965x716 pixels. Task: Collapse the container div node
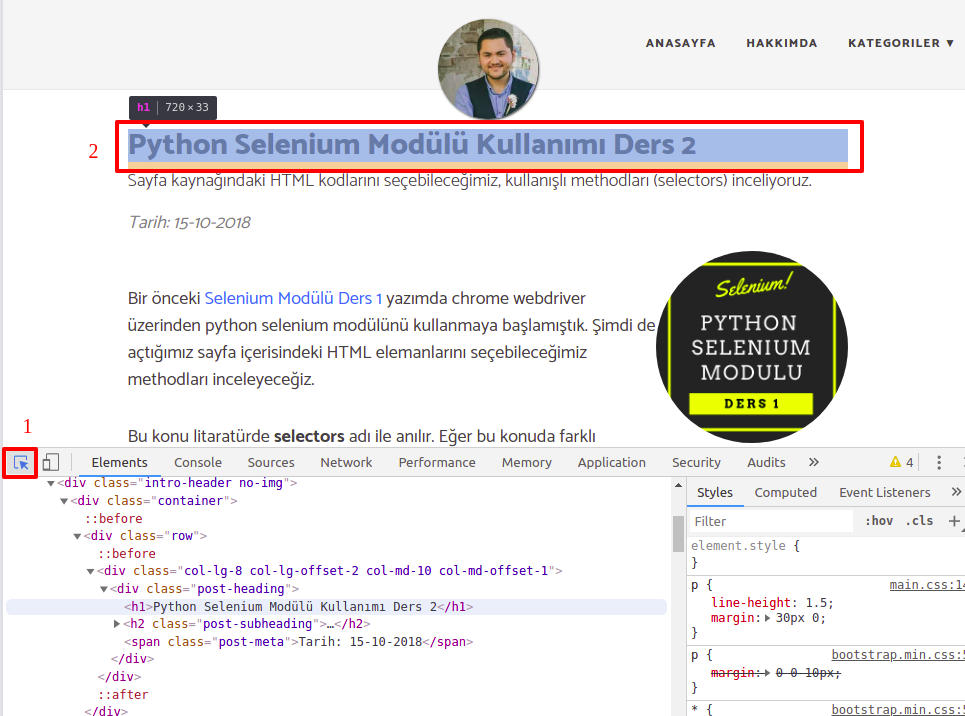64,501
